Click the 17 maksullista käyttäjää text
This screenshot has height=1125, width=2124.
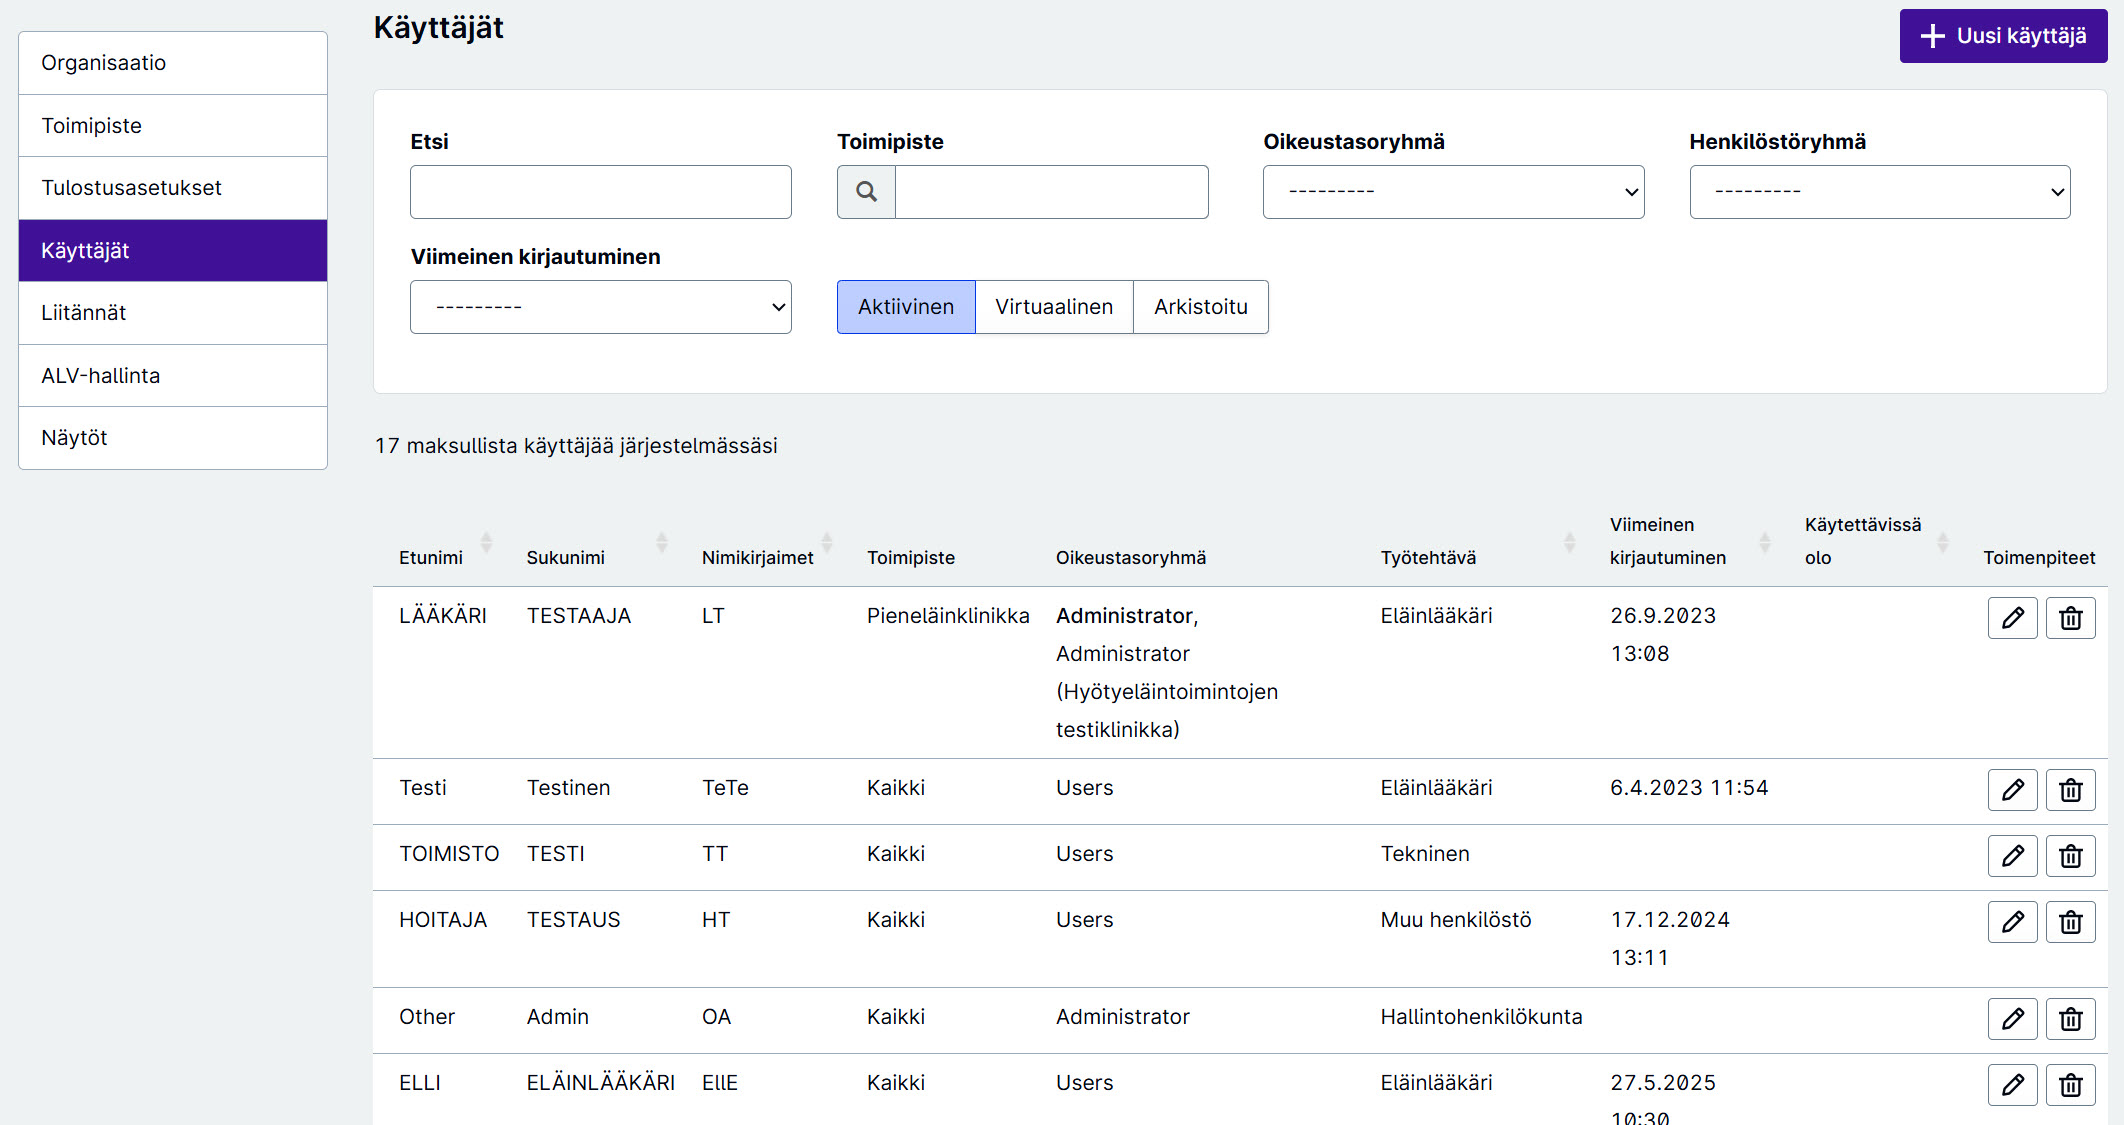(x=576, y=446)
